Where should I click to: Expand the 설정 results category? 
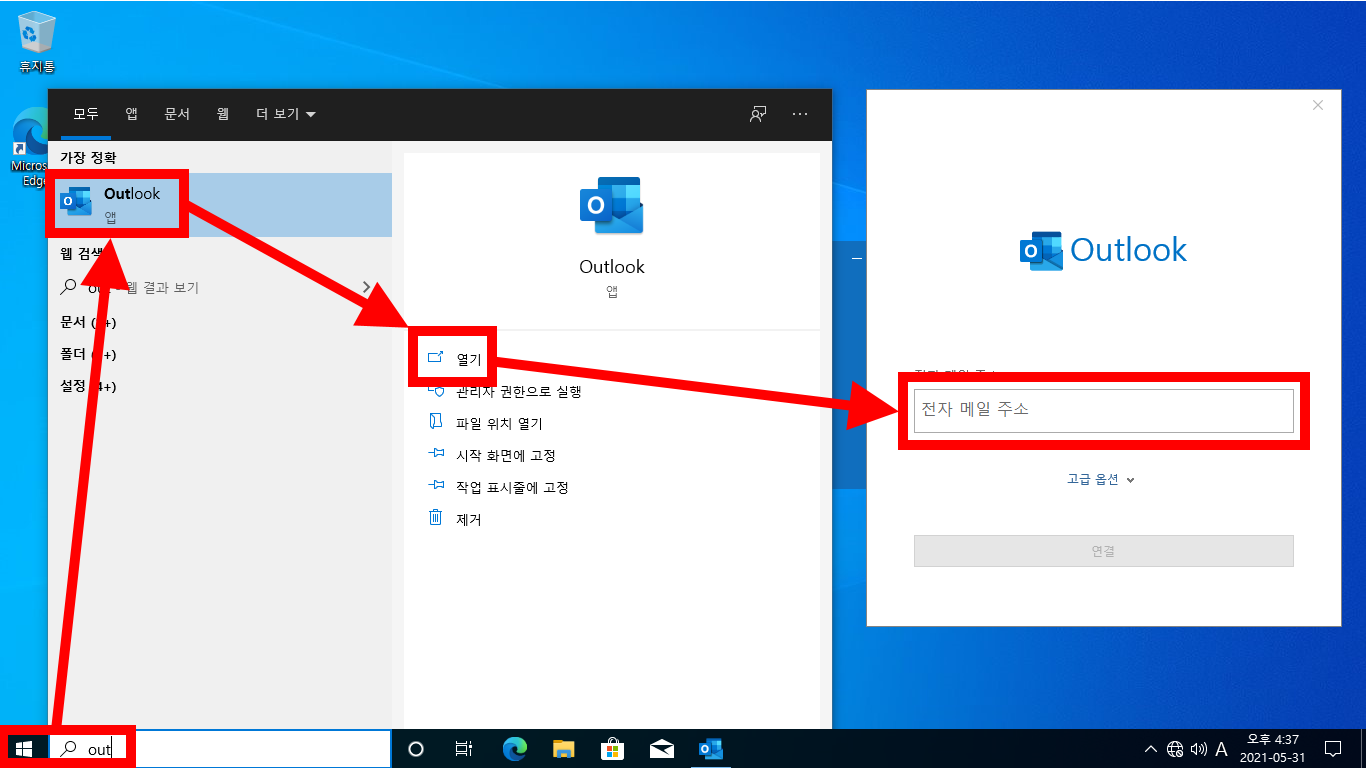[88, 386]
